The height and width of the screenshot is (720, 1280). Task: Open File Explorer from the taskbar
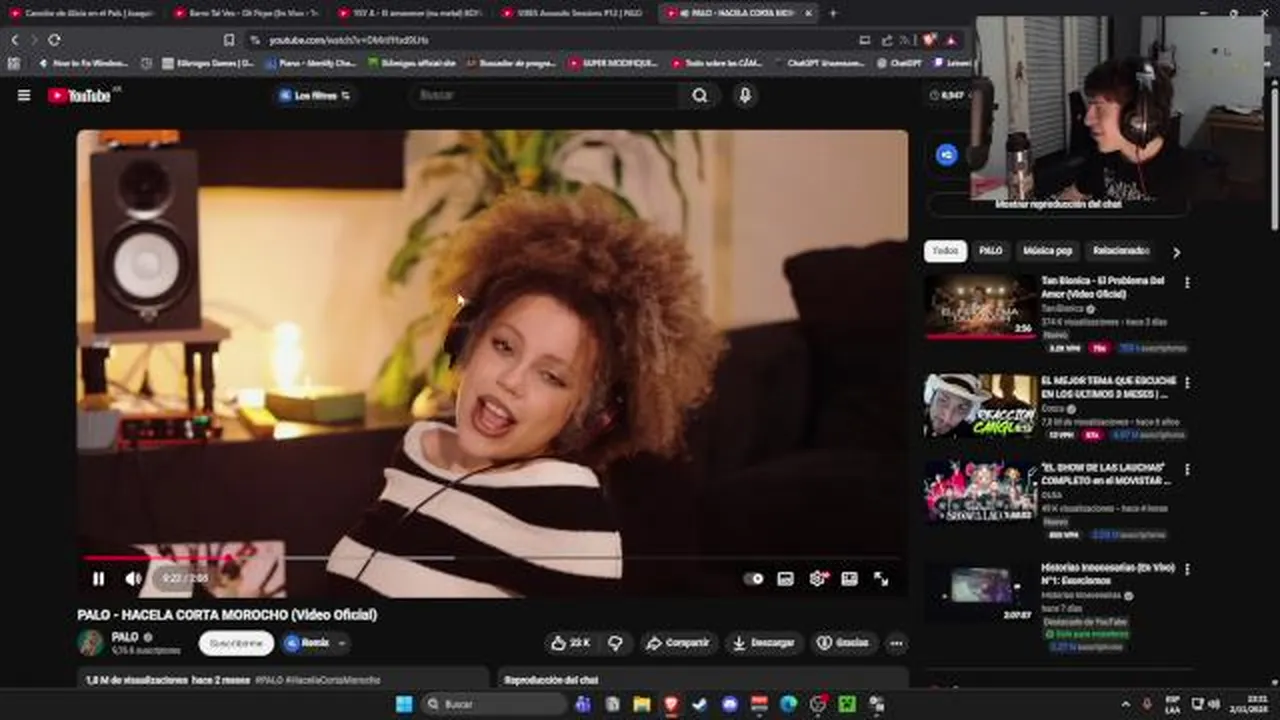(642, 704)
